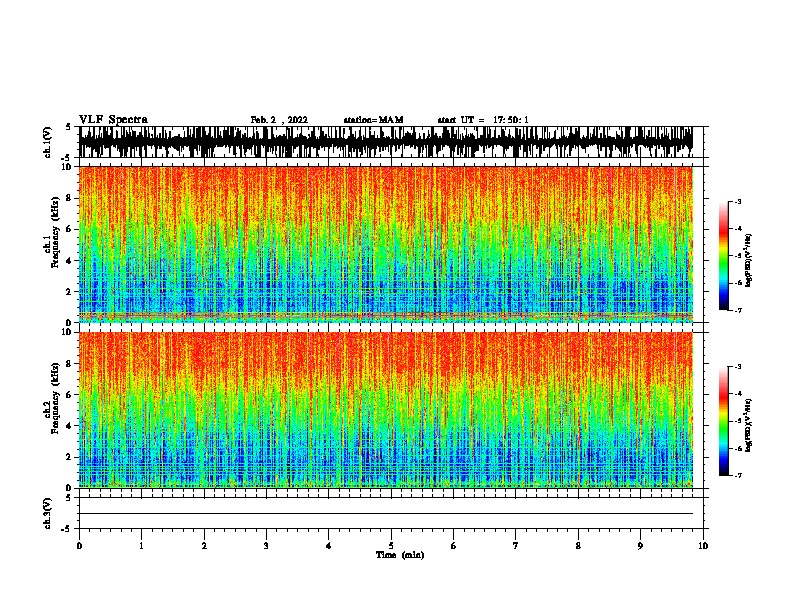Click time axis tick label 5
This screenshot has height=612, width=792.
(x=391, y=546)
